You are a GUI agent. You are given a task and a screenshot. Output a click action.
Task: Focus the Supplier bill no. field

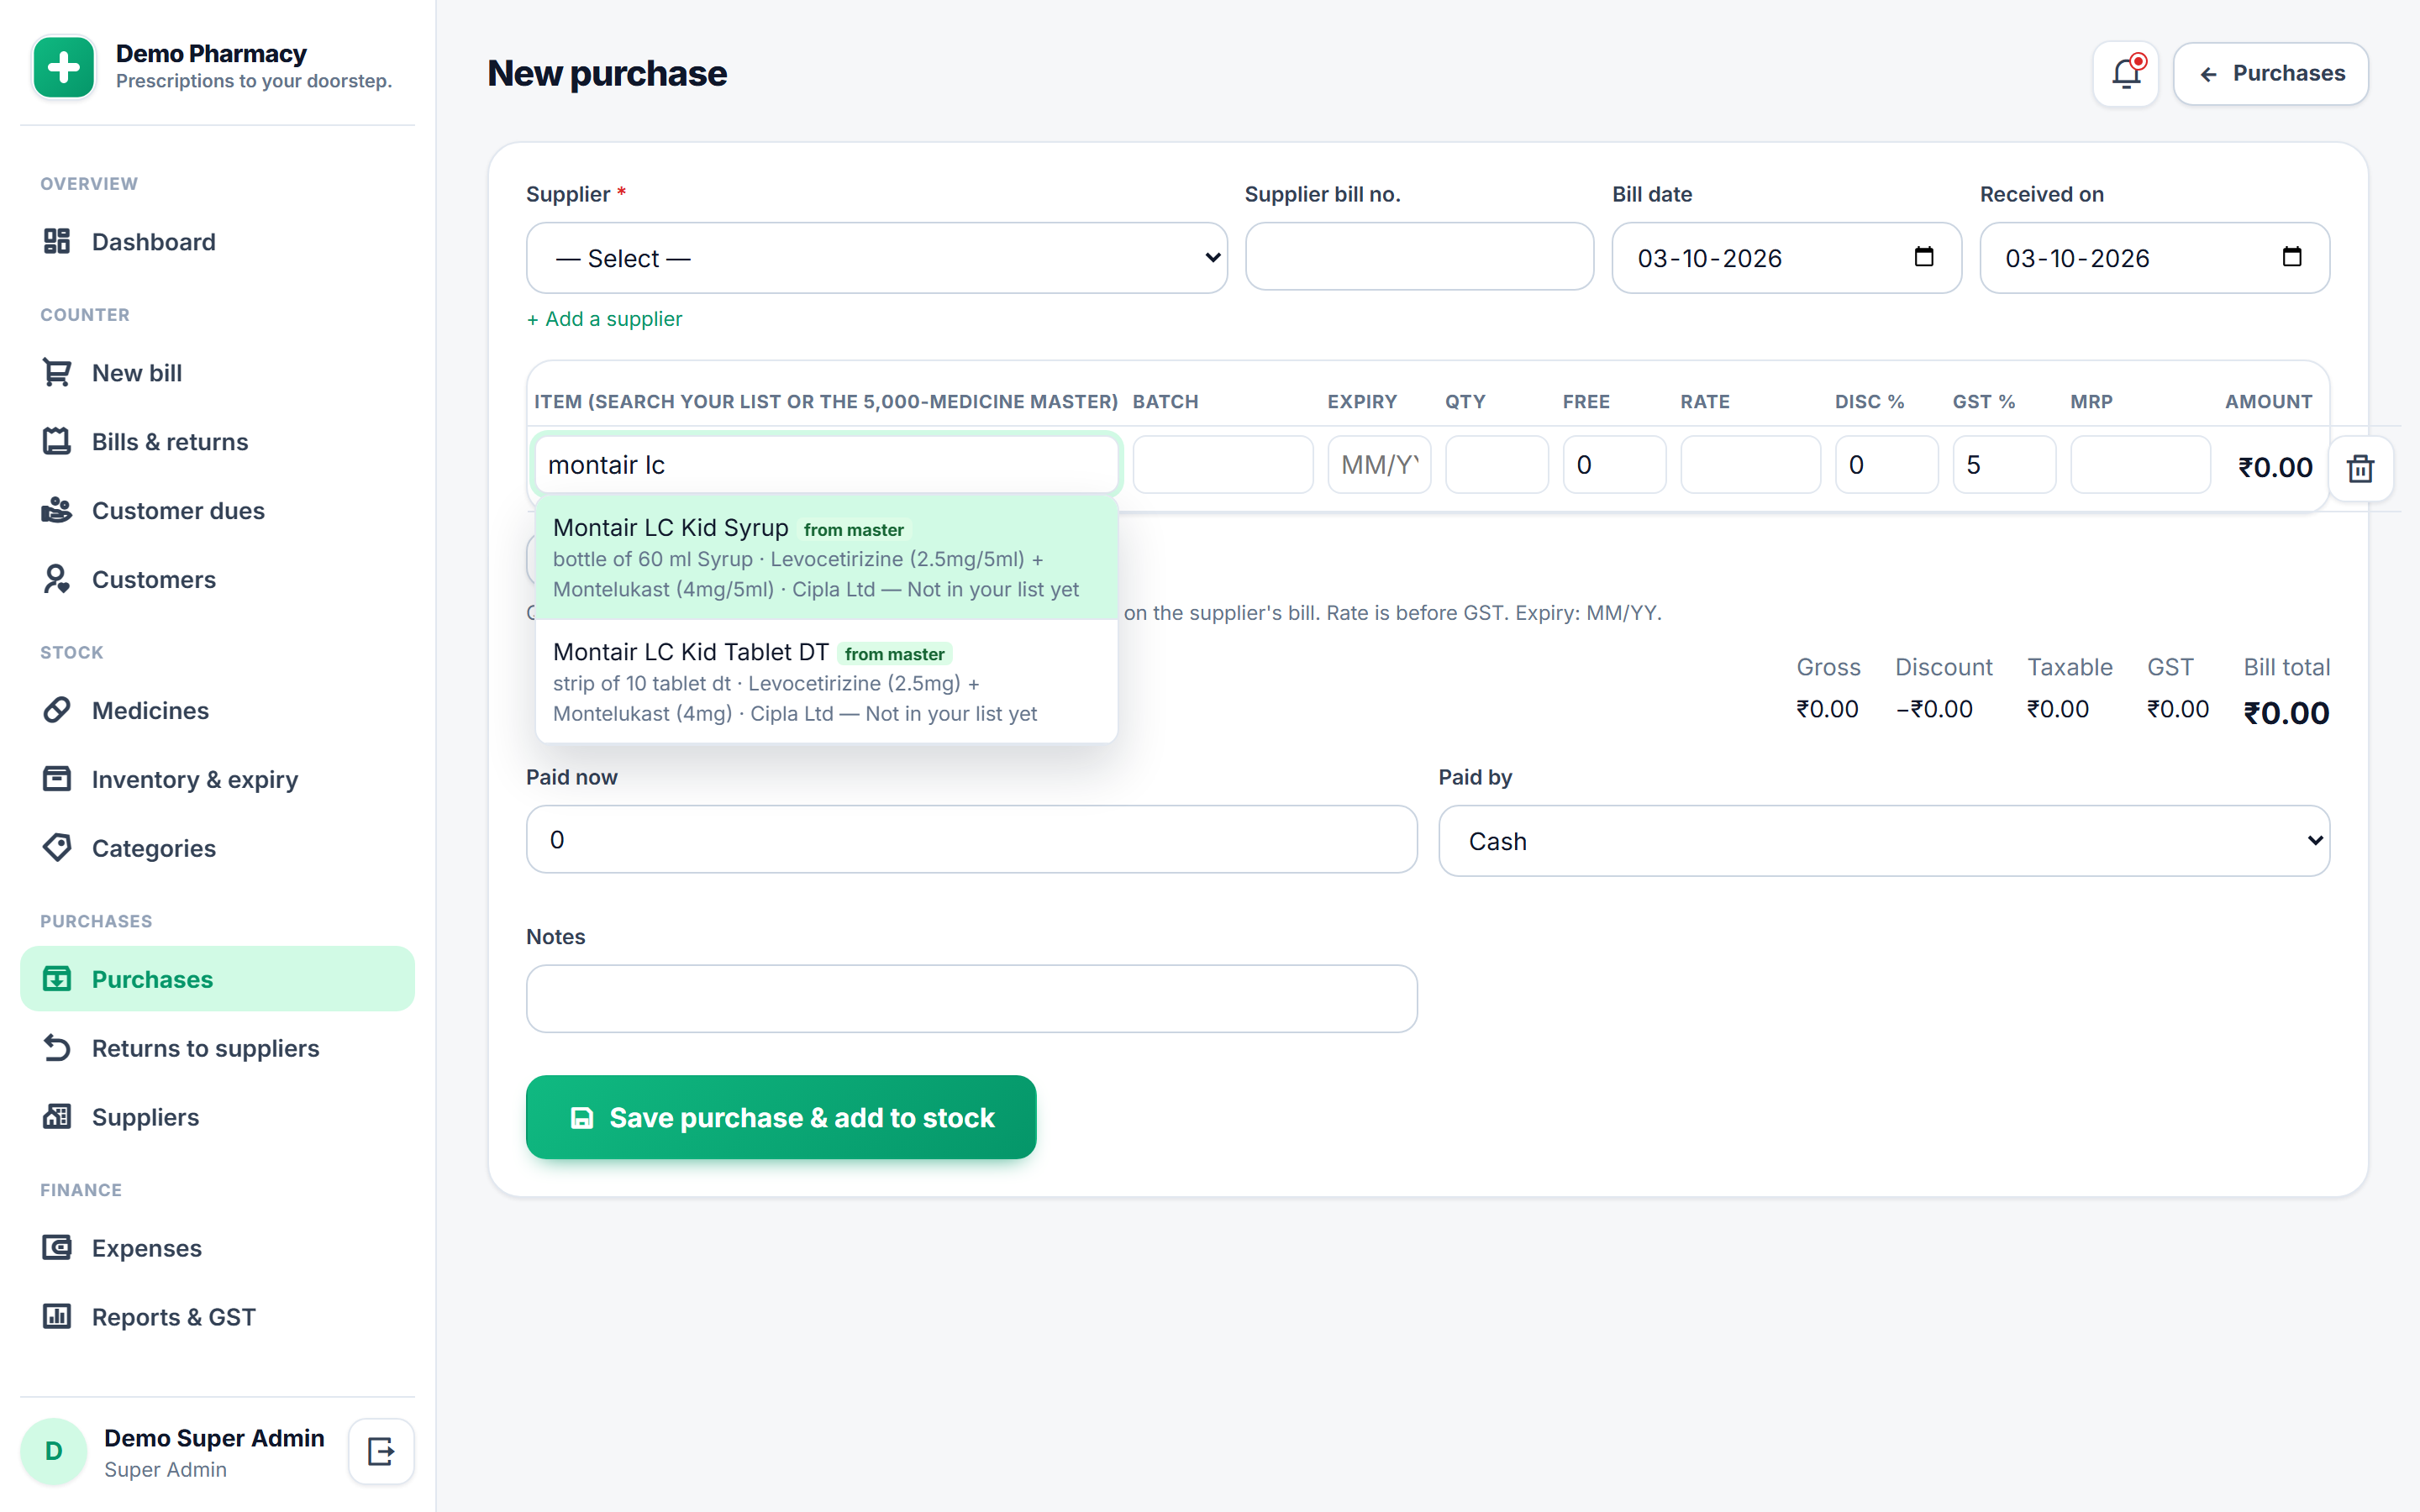[x=1419, y=257]
